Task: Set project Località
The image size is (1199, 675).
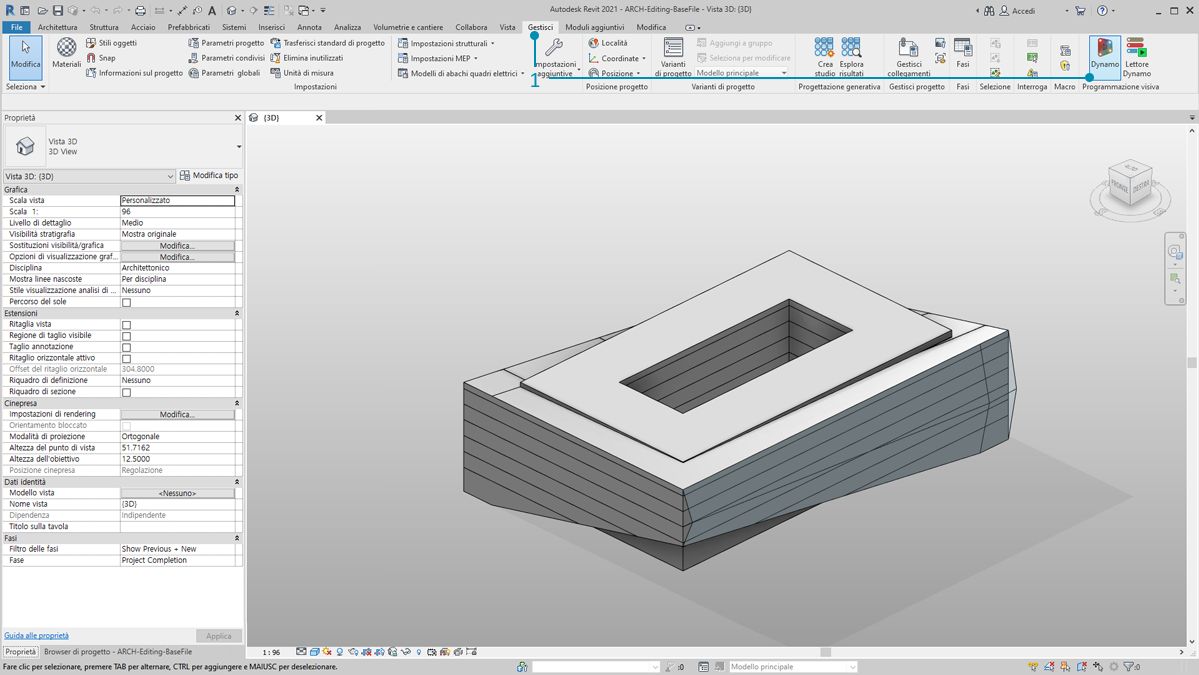Action: [608, 43]
